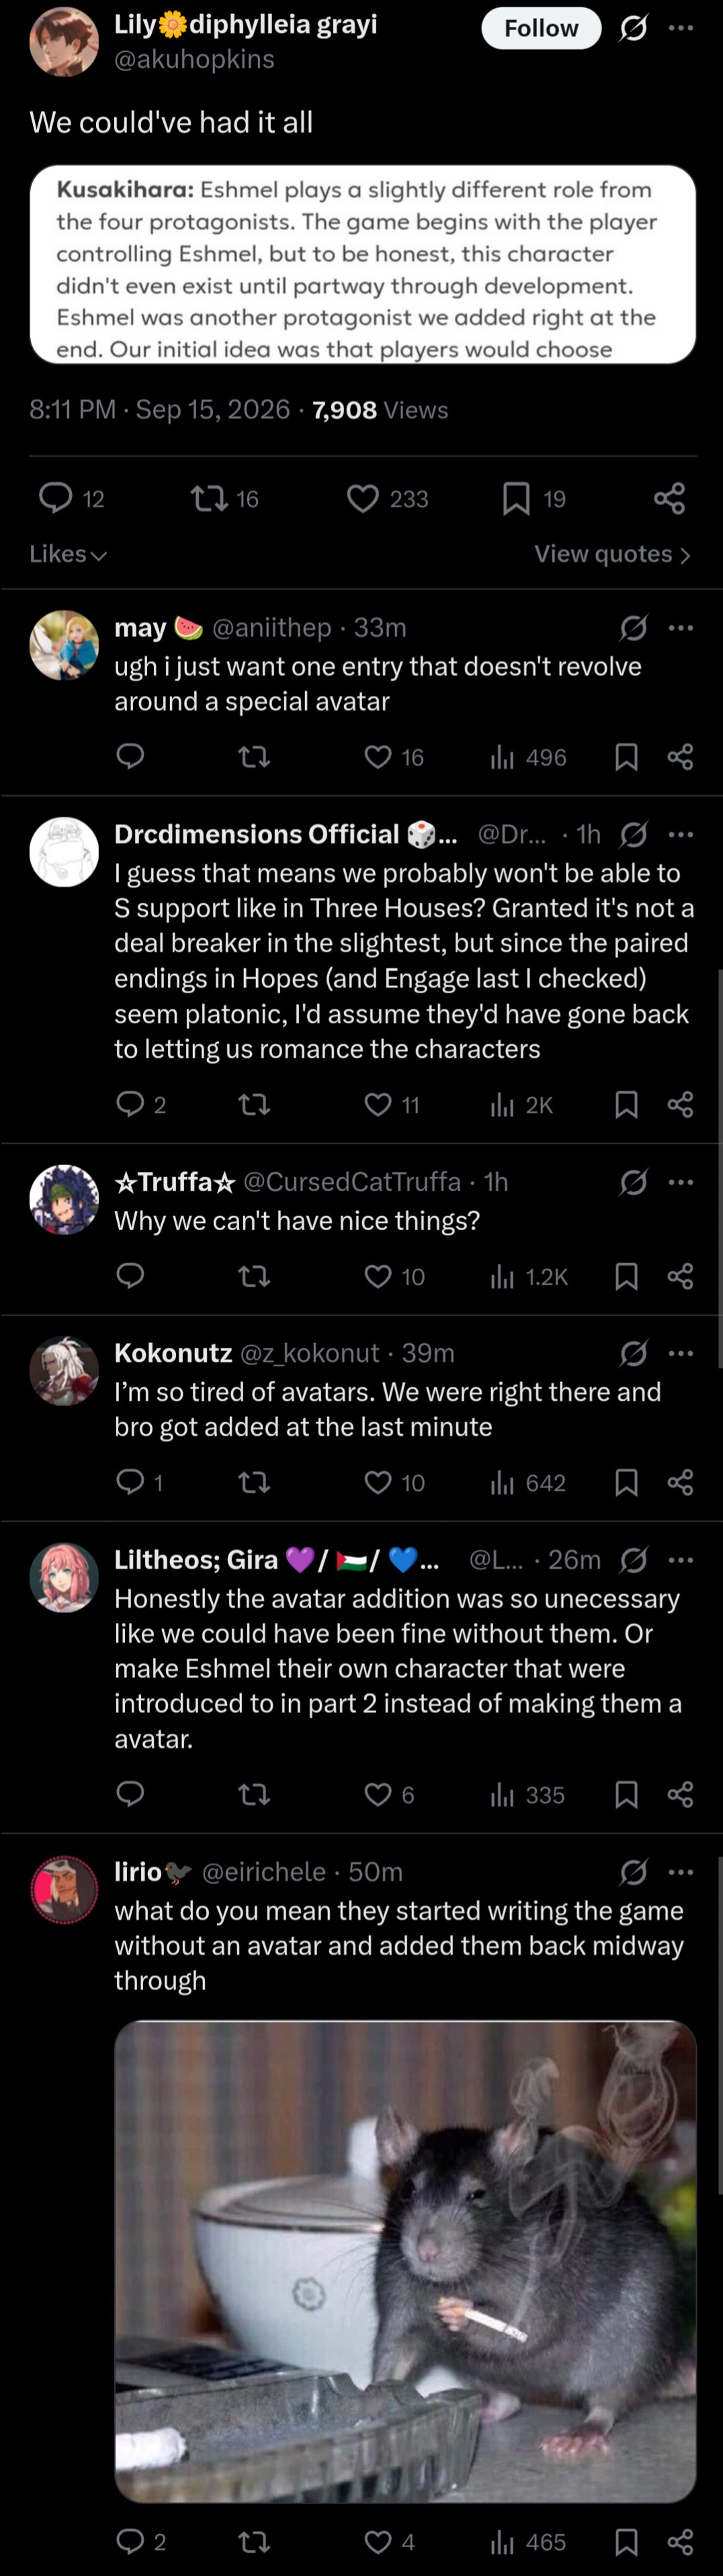Open more options on Lily's main post
Image resolution: width=723 pixels, height=2576 pixels.
point(681,28)
